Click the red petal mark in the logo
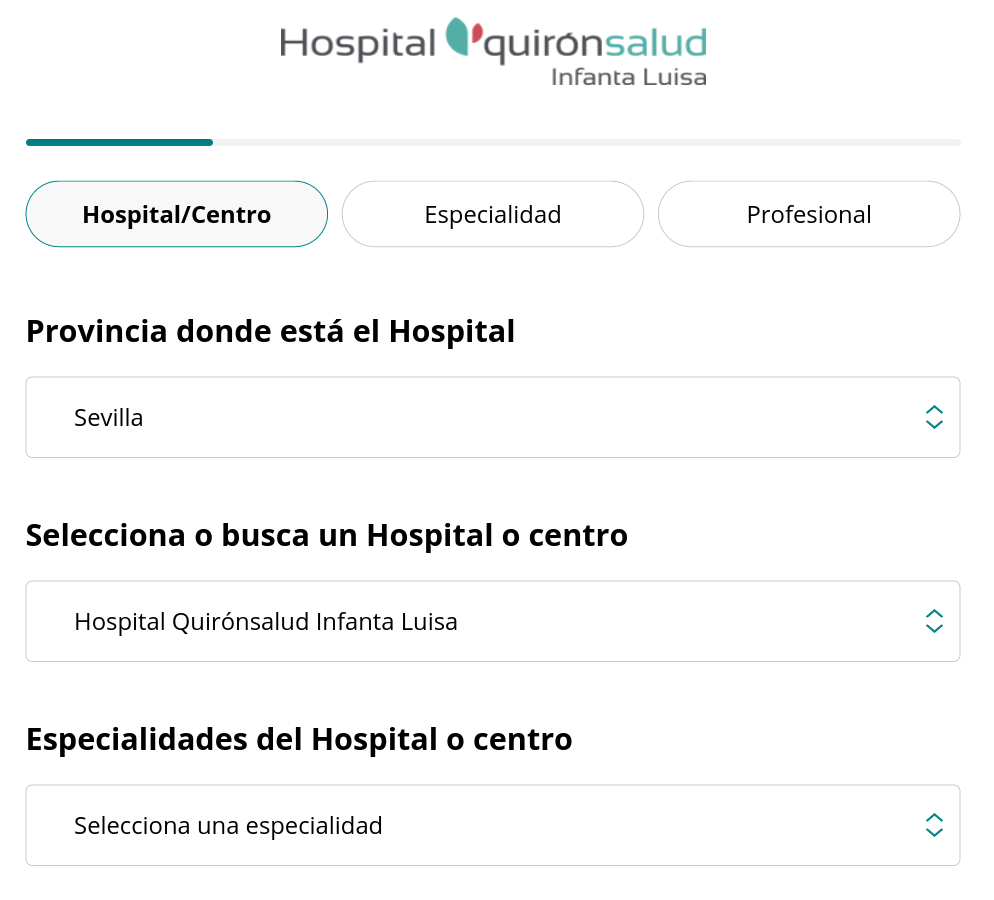Screen dimensions: 994x900 point(477,32)
